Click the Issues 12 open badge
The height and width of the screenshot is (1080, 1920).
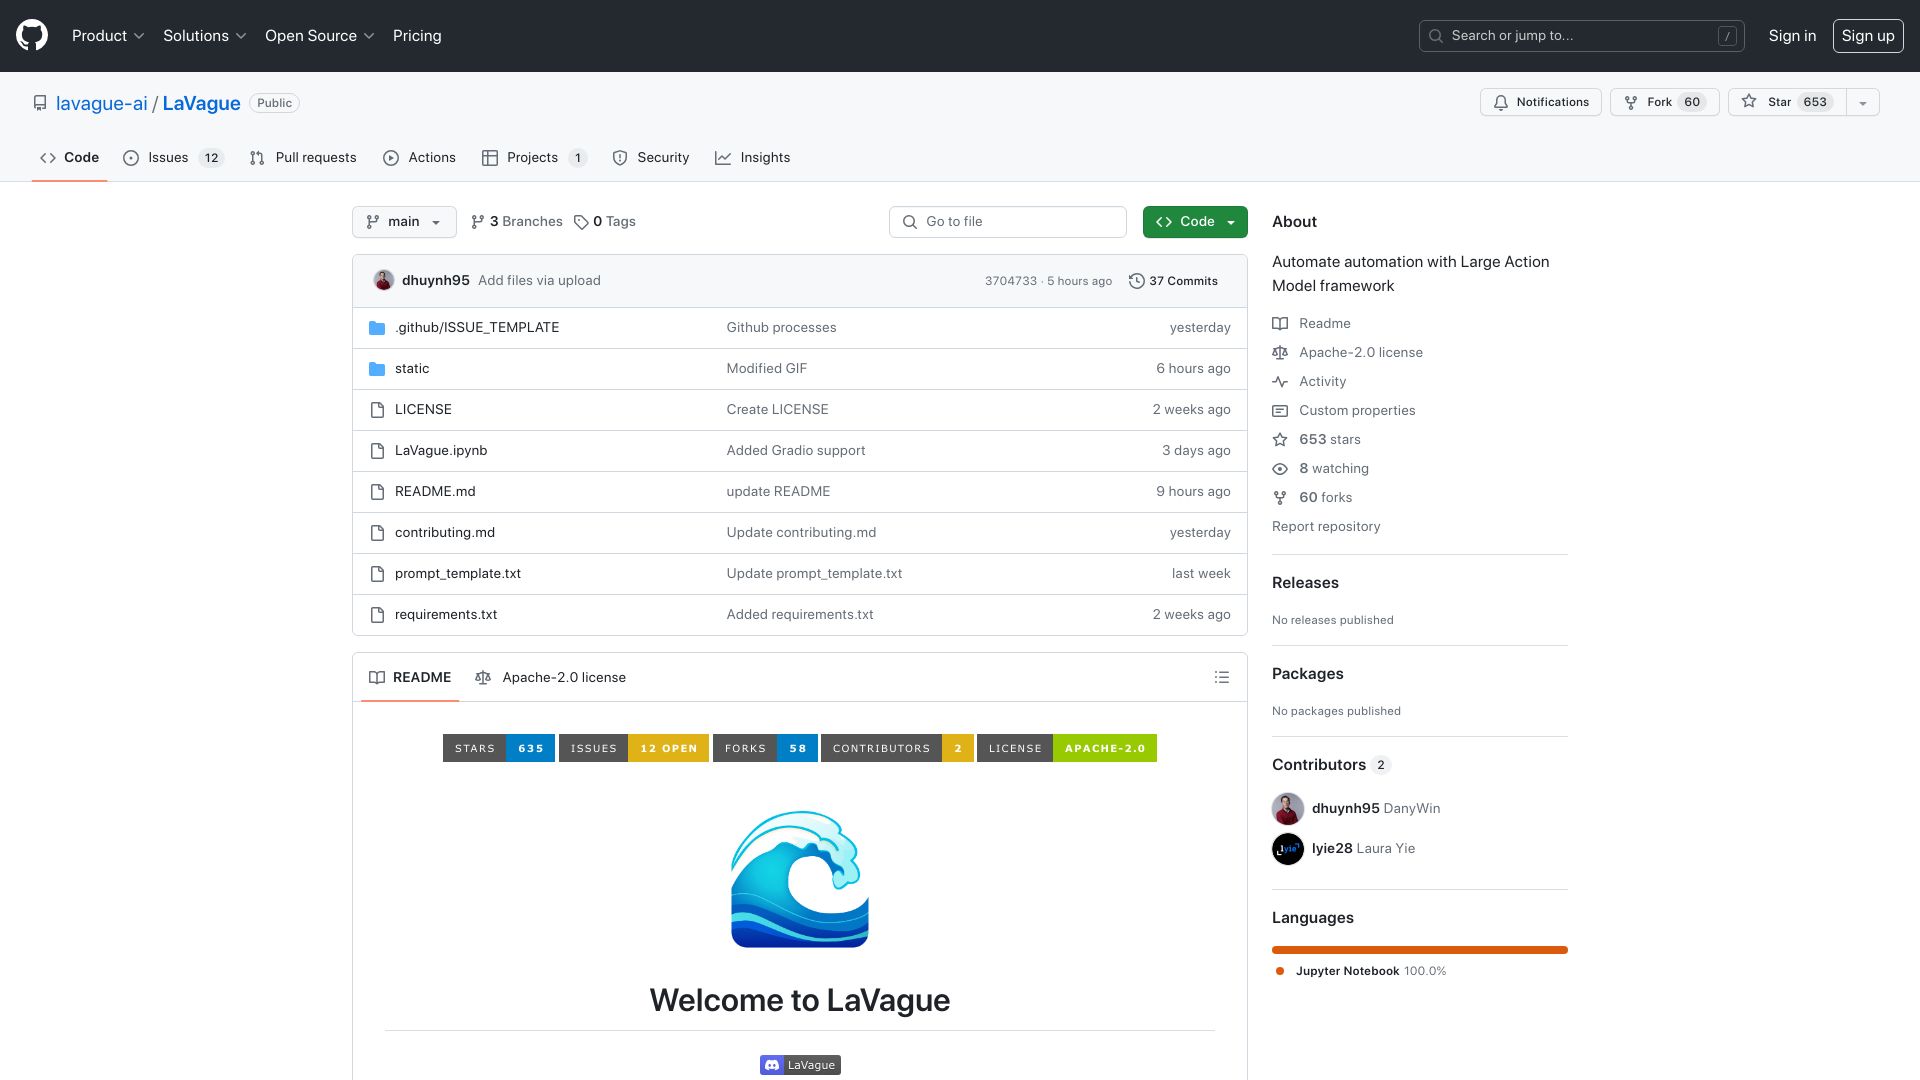pyautogui.click(x=634, y=748)
